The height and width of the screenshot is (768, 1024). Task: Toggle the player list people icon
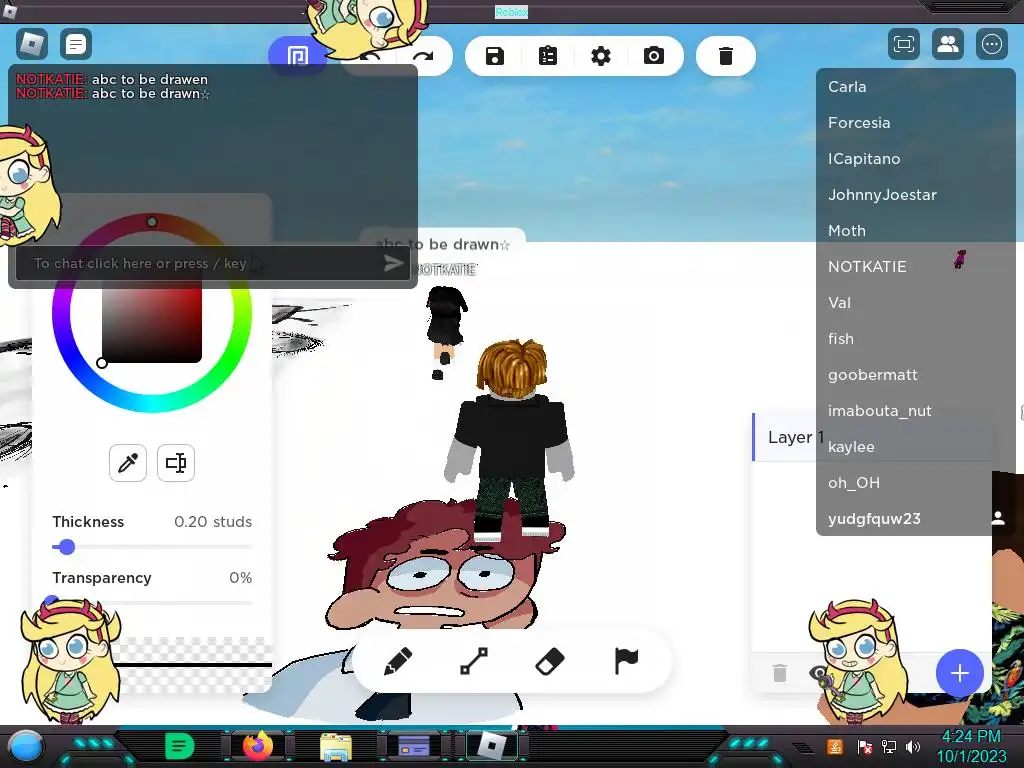coord(948,44)
